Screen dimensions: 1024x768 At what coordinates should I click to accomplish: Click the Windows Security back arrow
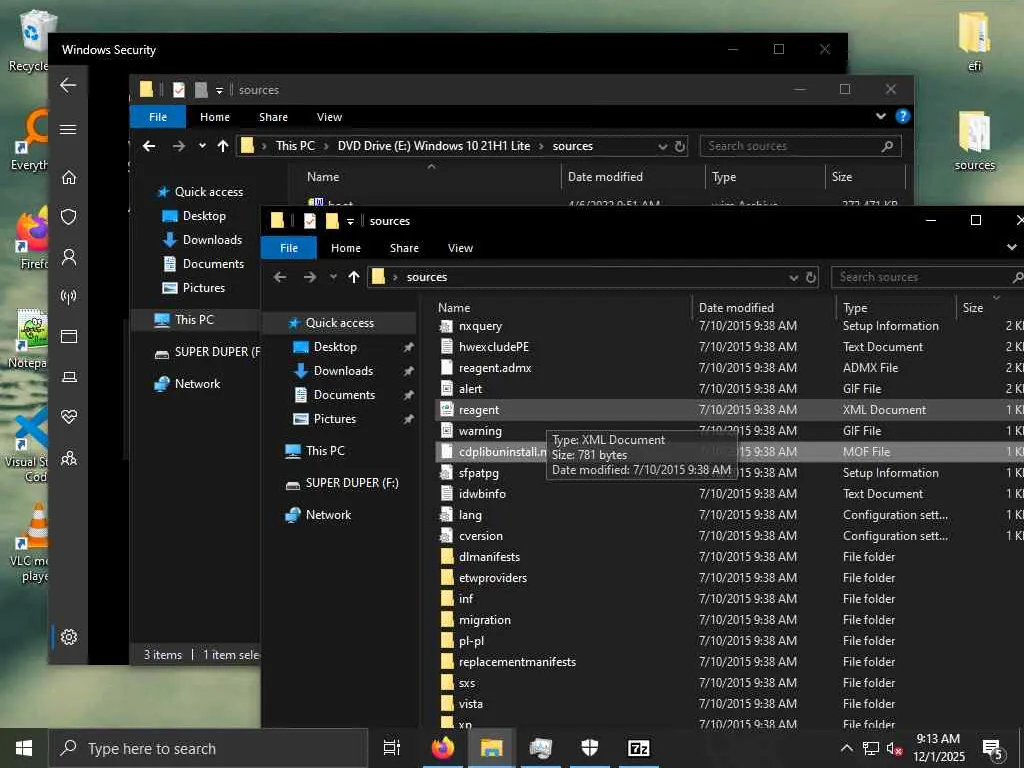[68, 85]
